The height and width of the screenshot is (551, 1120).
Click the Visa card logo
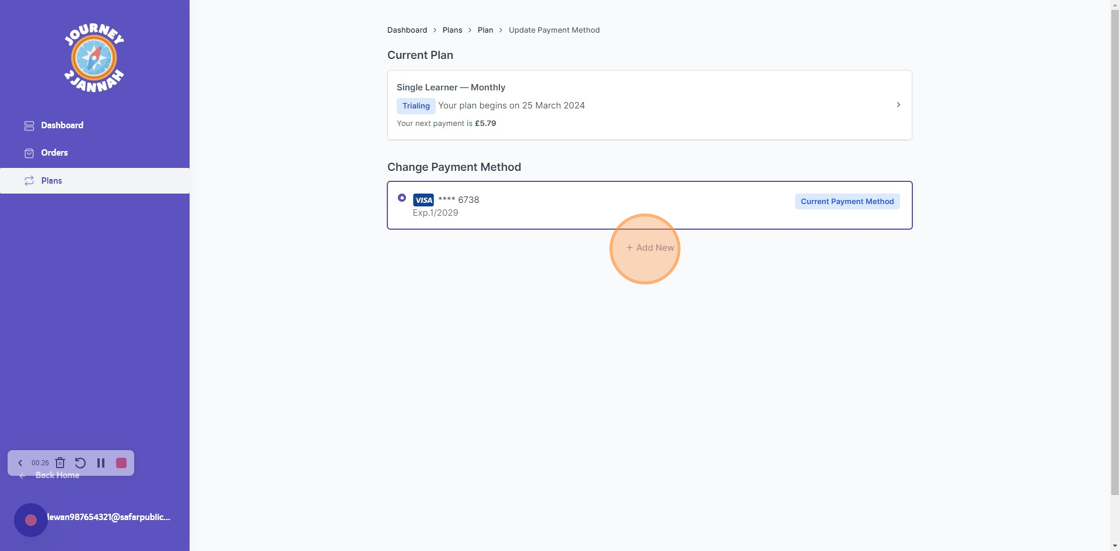coord(423,200)
